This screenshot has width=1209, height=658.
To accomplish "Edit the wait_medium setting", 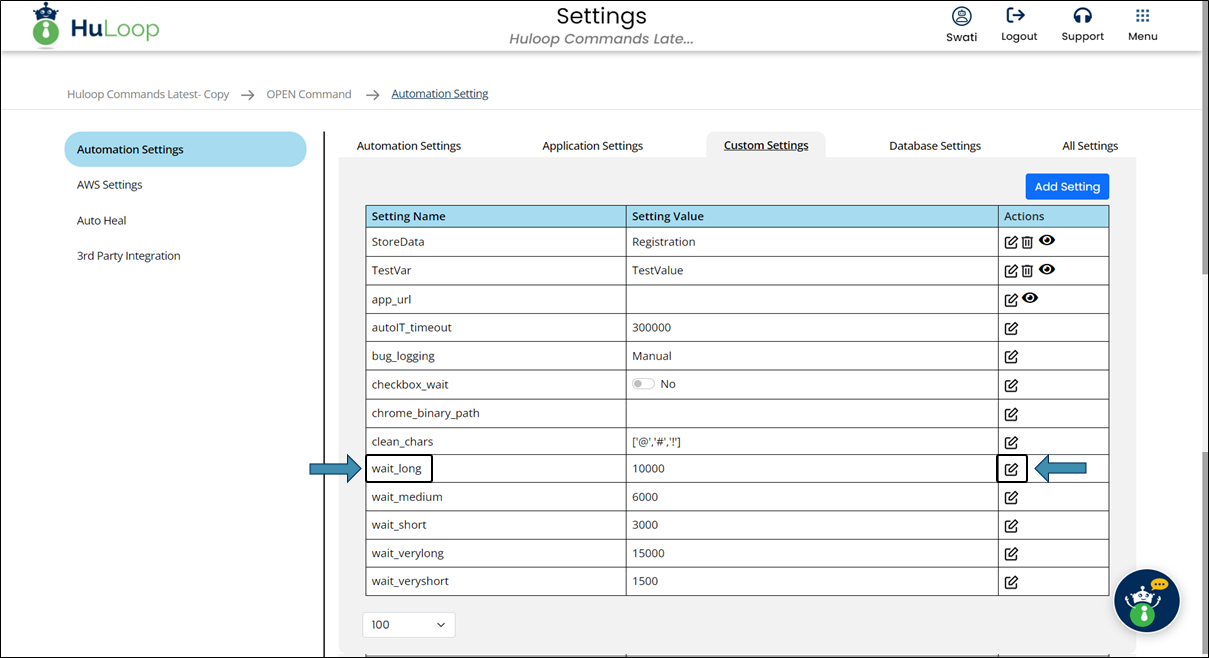I will [x=1011, y=497].
